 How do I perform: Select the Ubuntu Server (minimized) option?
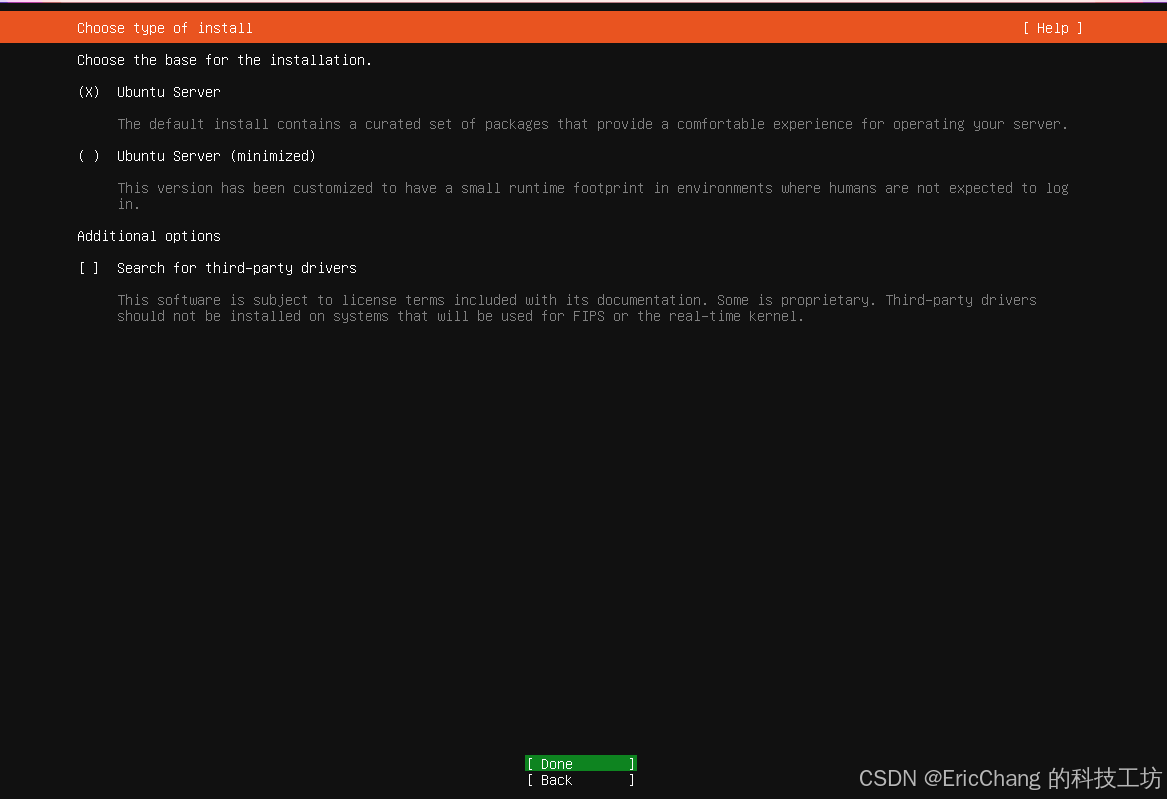(197, 156)
